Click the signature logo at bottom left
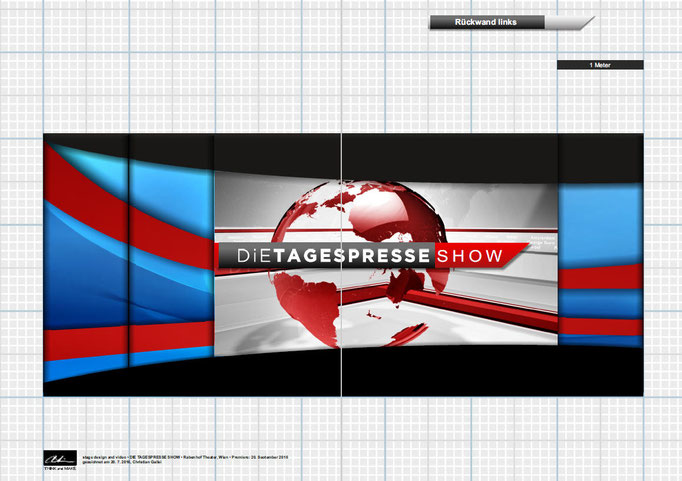The image size is (682, 481). 60,458
